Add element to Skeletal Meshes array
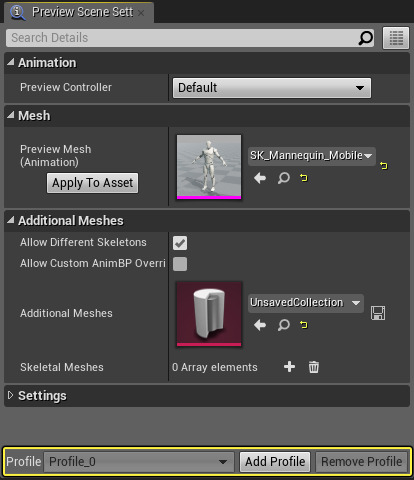The height and width of the screenshot is (480, 414). [x=289, y=367]
